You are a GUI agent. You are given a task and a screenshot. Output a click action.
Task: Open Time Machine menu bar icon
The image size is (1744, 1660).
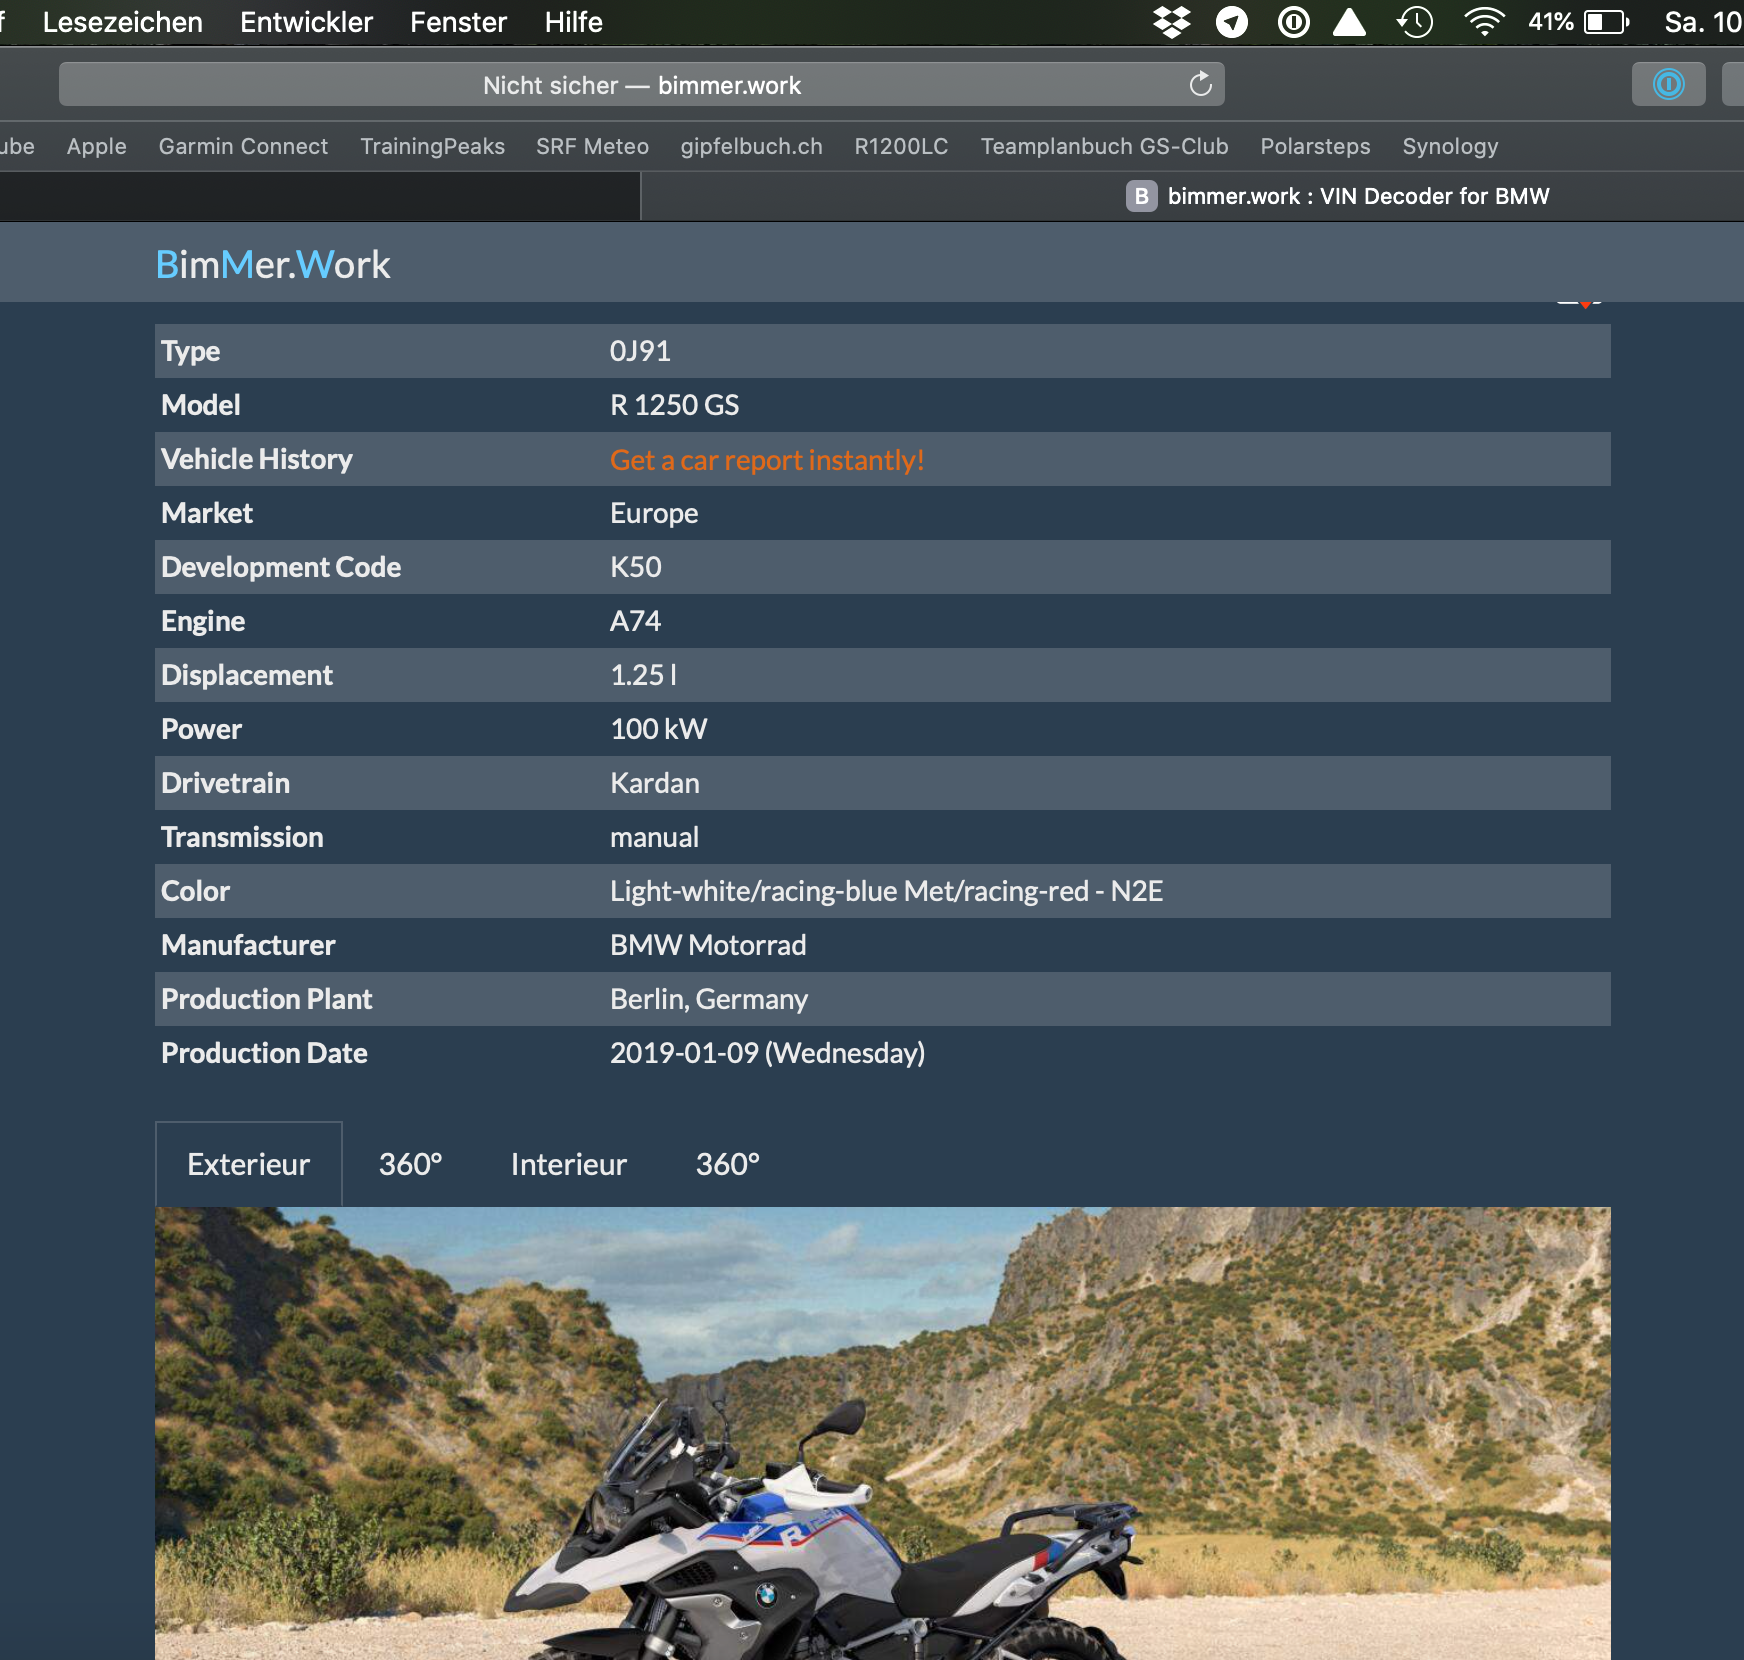click(x=1415, y=22)
